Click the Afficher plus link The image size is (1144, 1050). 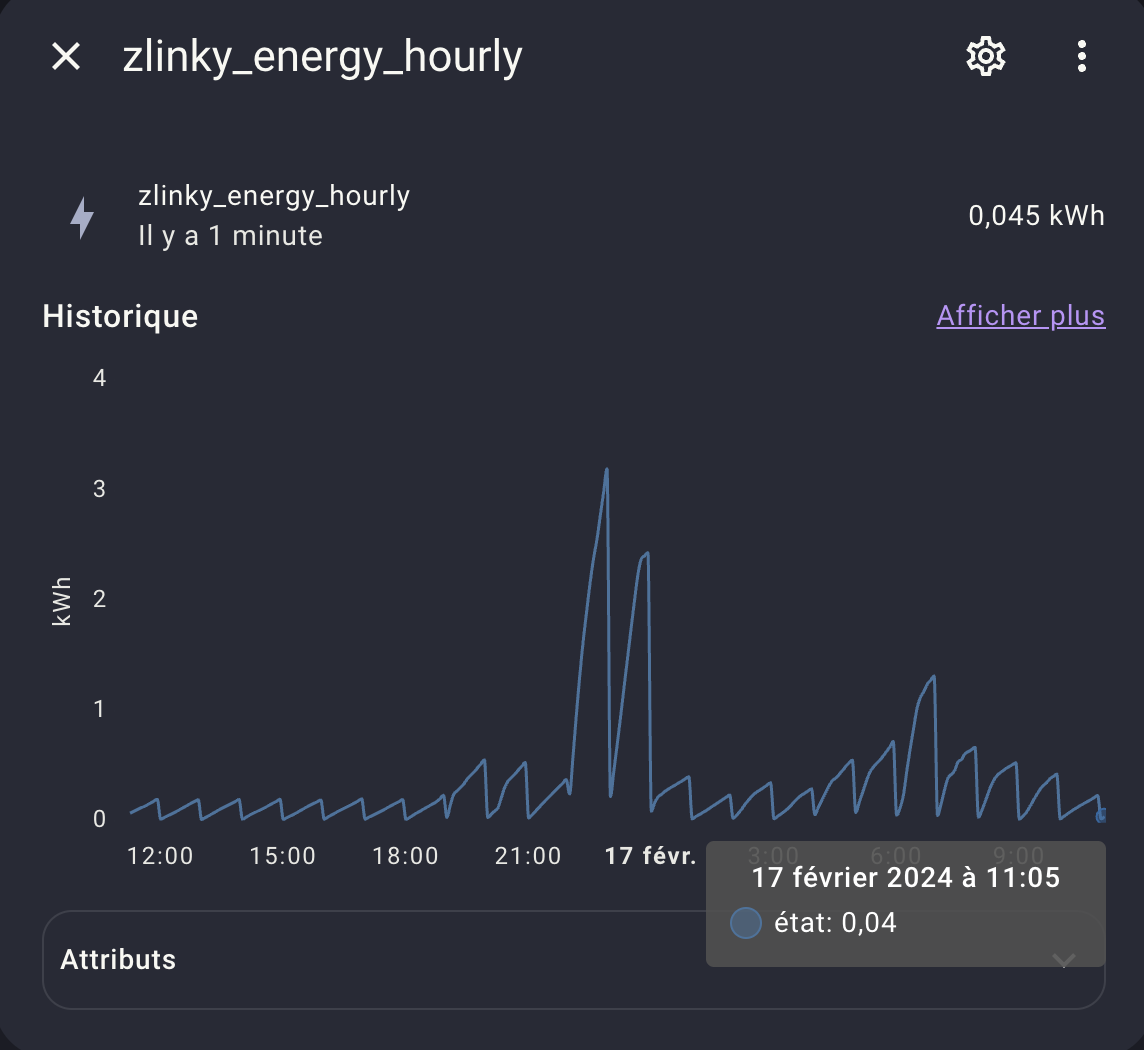point(1020,316)
